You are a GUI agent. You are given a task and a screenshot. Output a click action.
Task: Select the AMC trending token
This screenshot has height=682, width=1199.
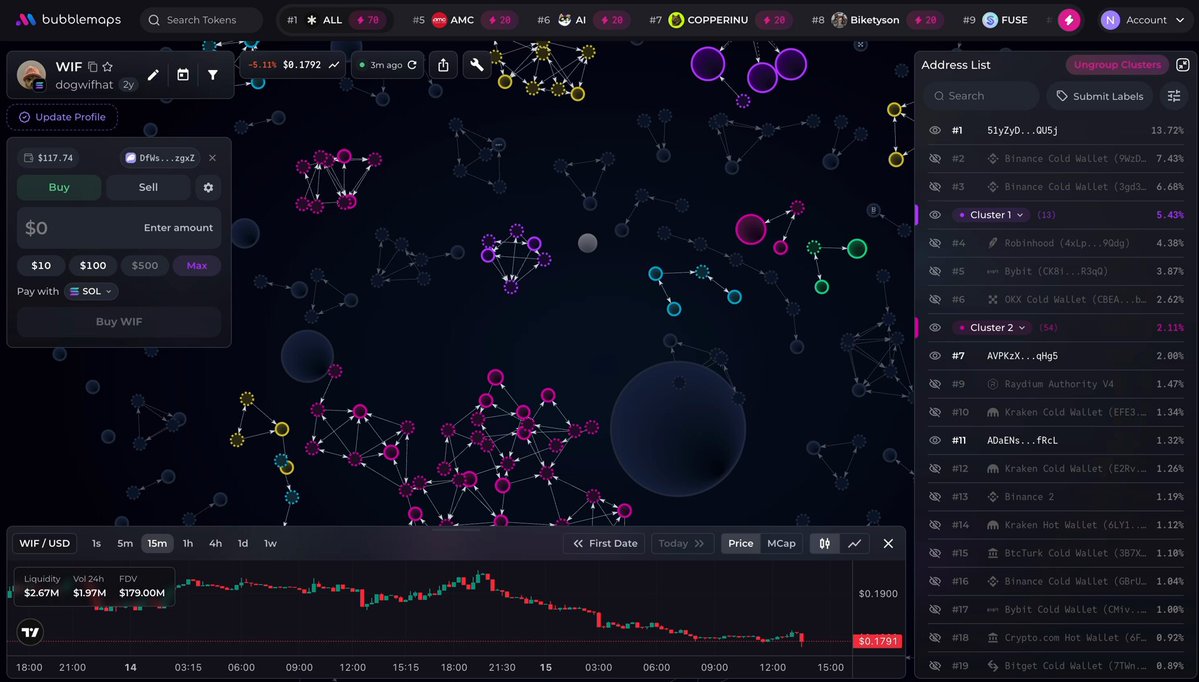point(463,20)
